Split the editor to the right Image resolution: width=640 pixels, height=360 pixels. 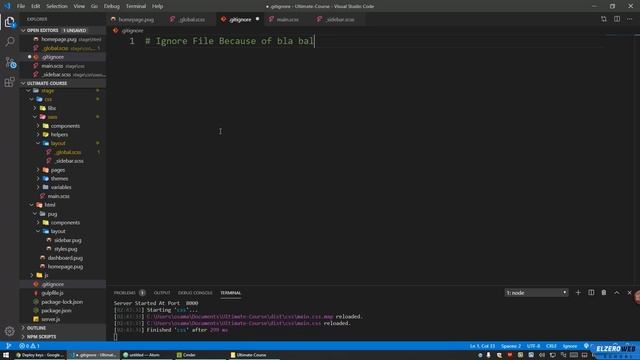click(x=617, y=19)
